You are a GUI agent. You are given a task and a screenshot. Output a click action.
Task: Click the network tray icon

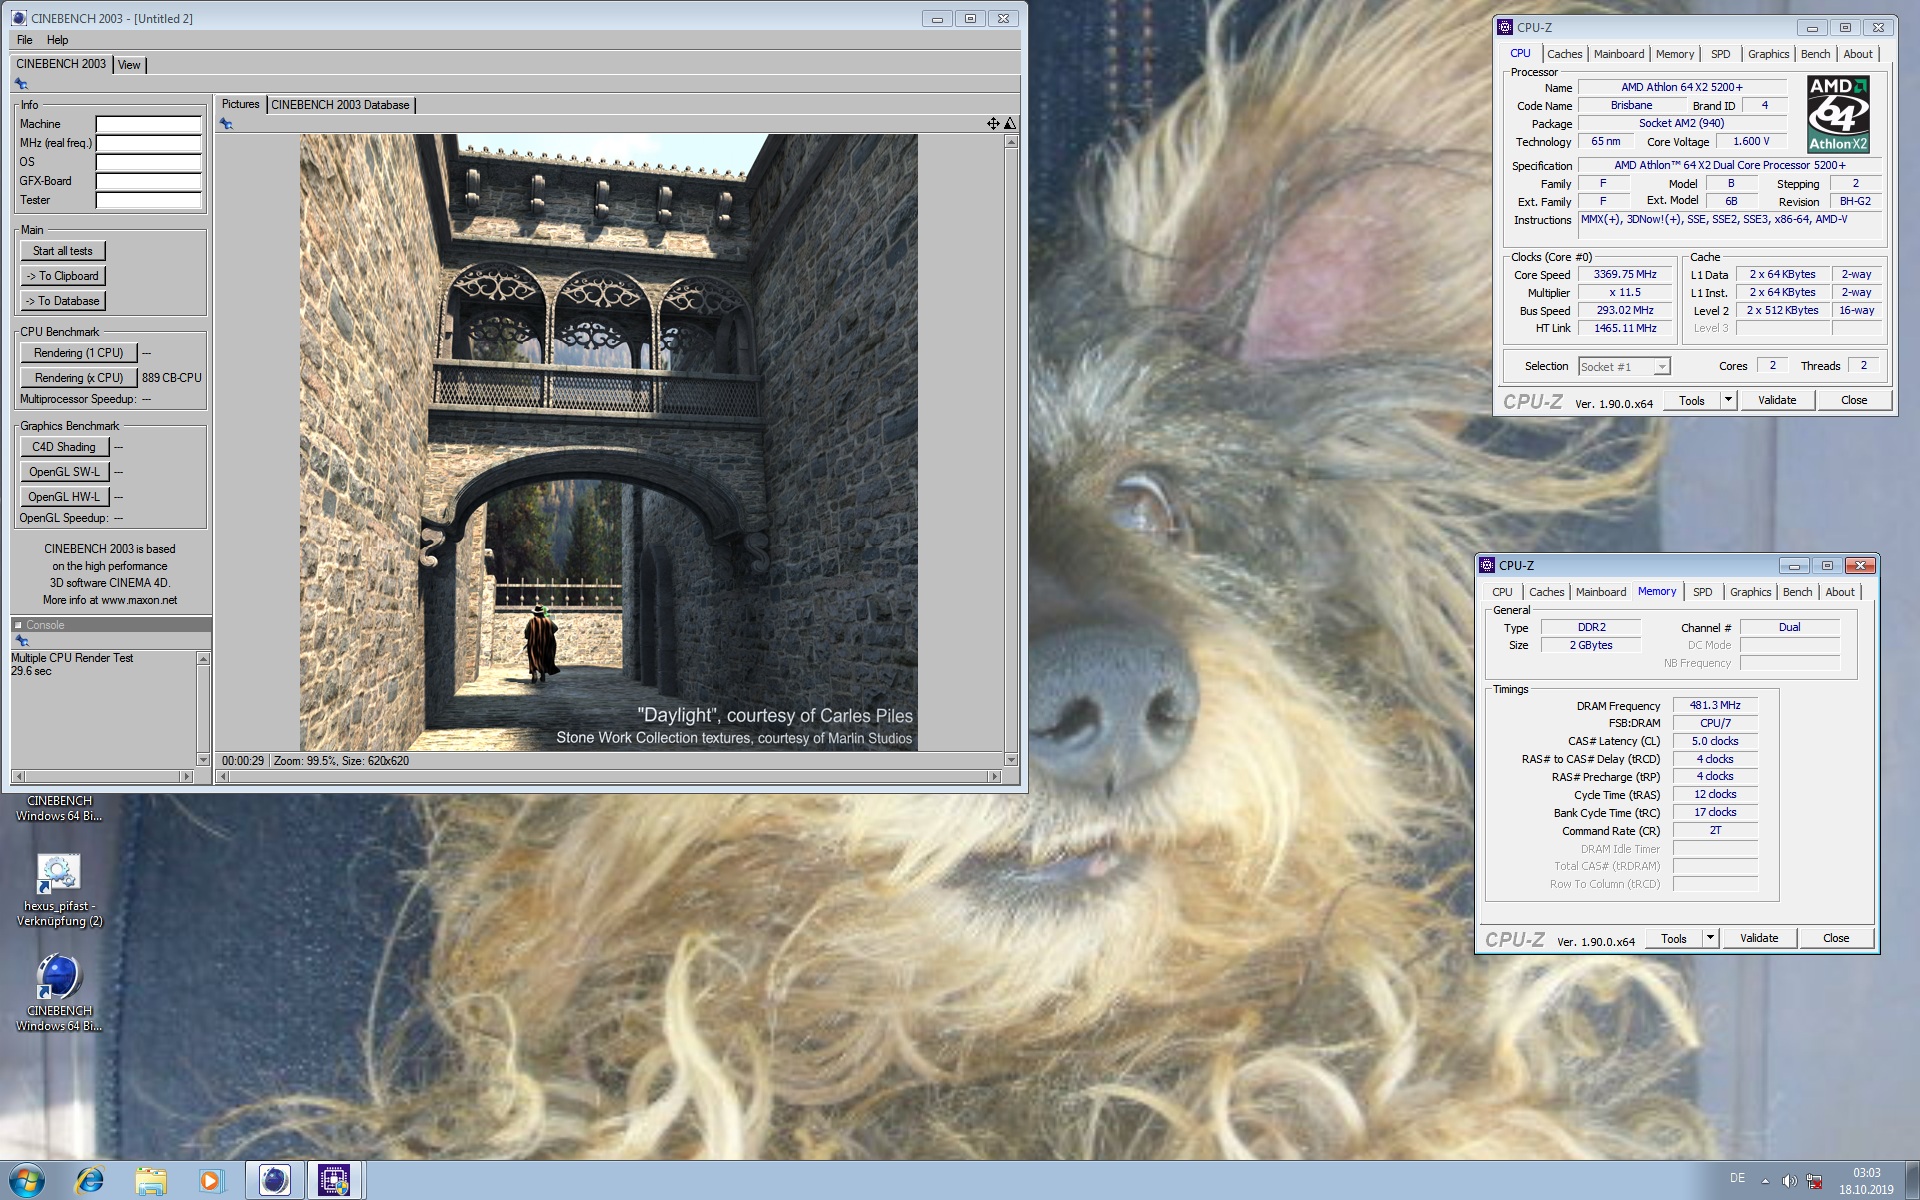coord(1814,1181)
